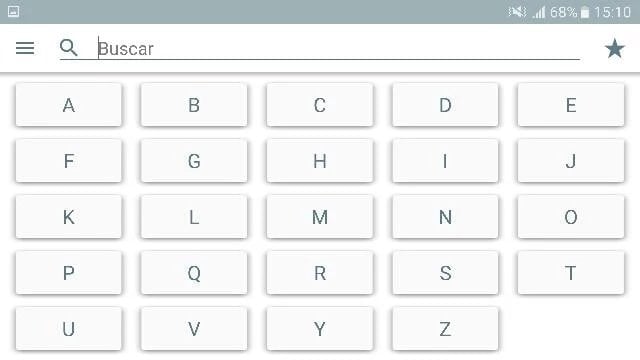Open entries under letter G
This screenshot has height=360, width=640.
(194, 161)
